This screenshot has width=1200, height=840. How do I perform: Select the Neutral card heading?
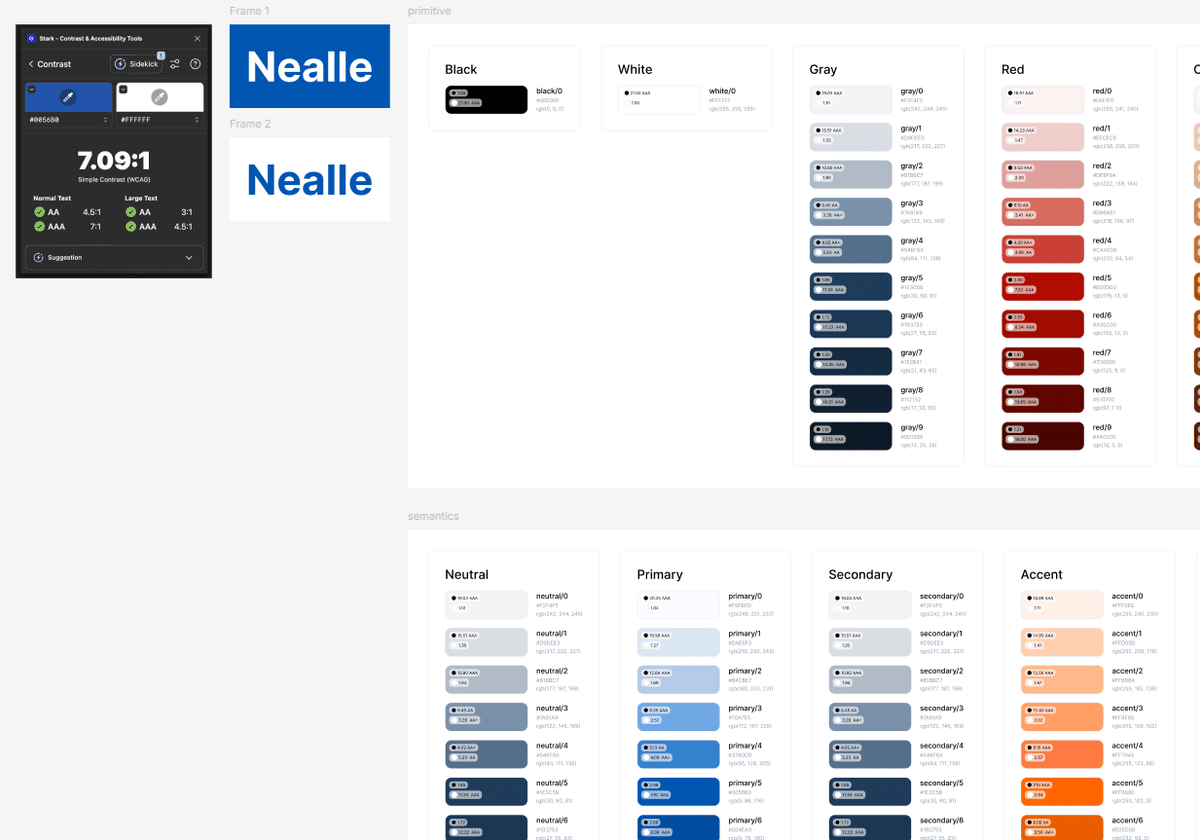coord(467,574)
